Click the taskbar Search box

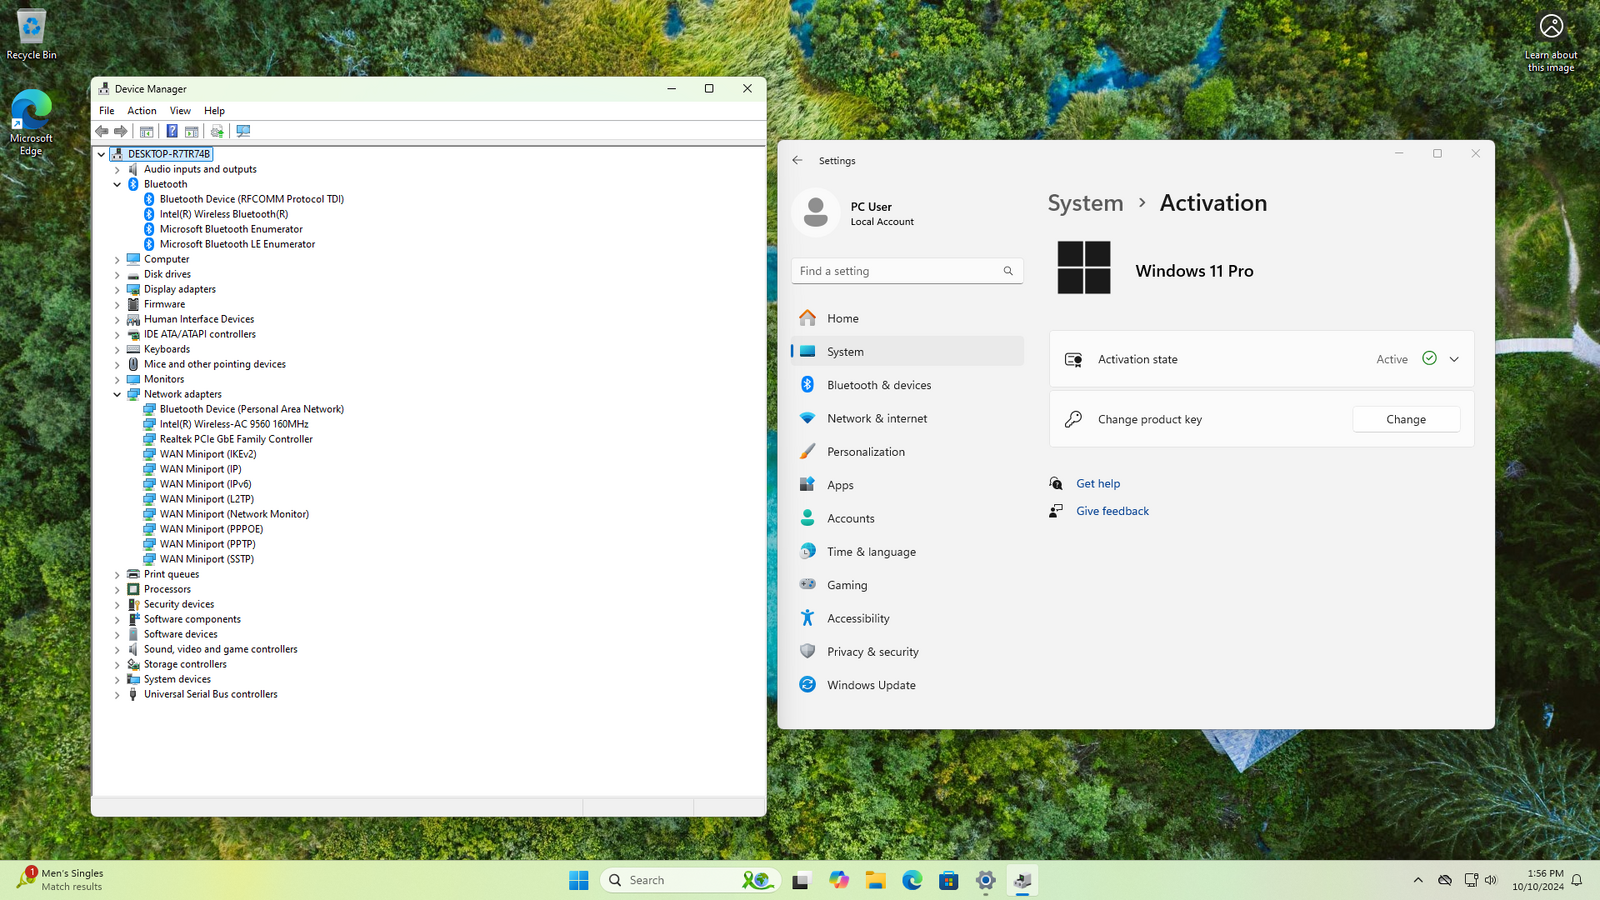[690, 880]
